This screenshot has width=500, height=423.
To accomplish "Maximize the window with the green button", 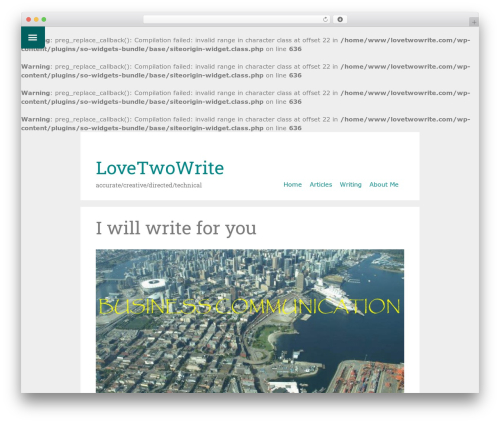I will pyautogui.click(x=44, y=20).
